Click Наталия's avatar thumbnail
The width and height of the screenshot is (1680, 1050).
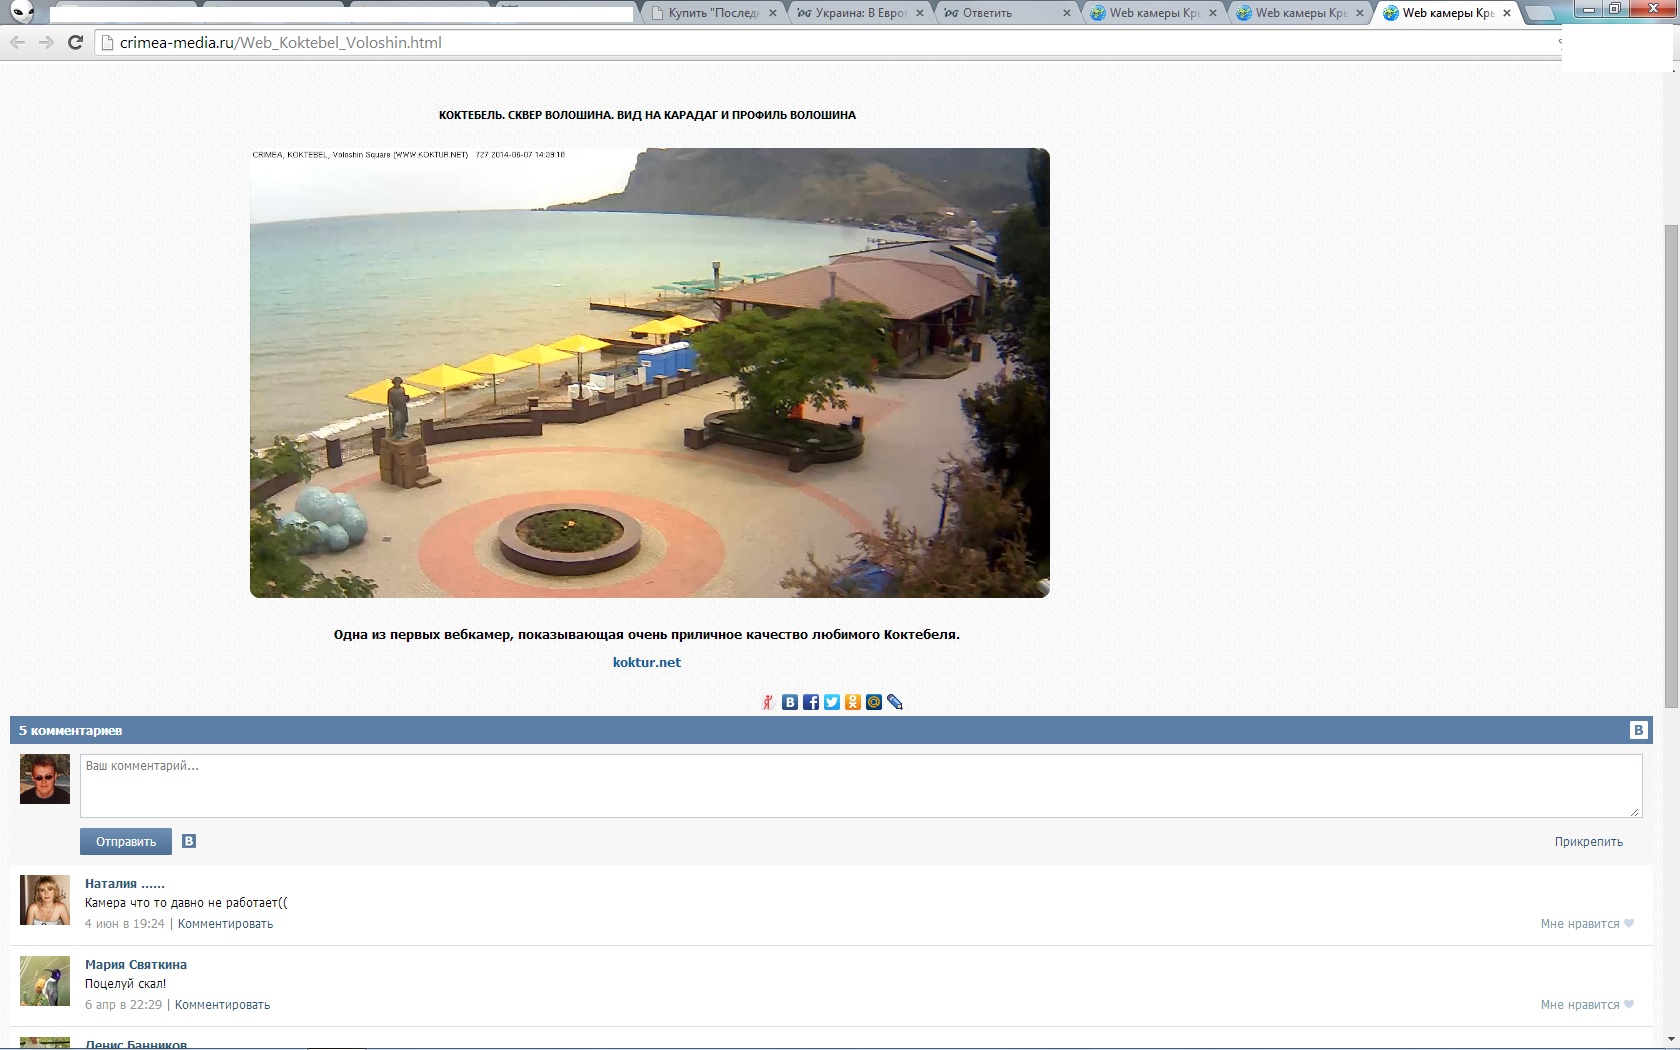pyautogui.click(x=45, y=899)
